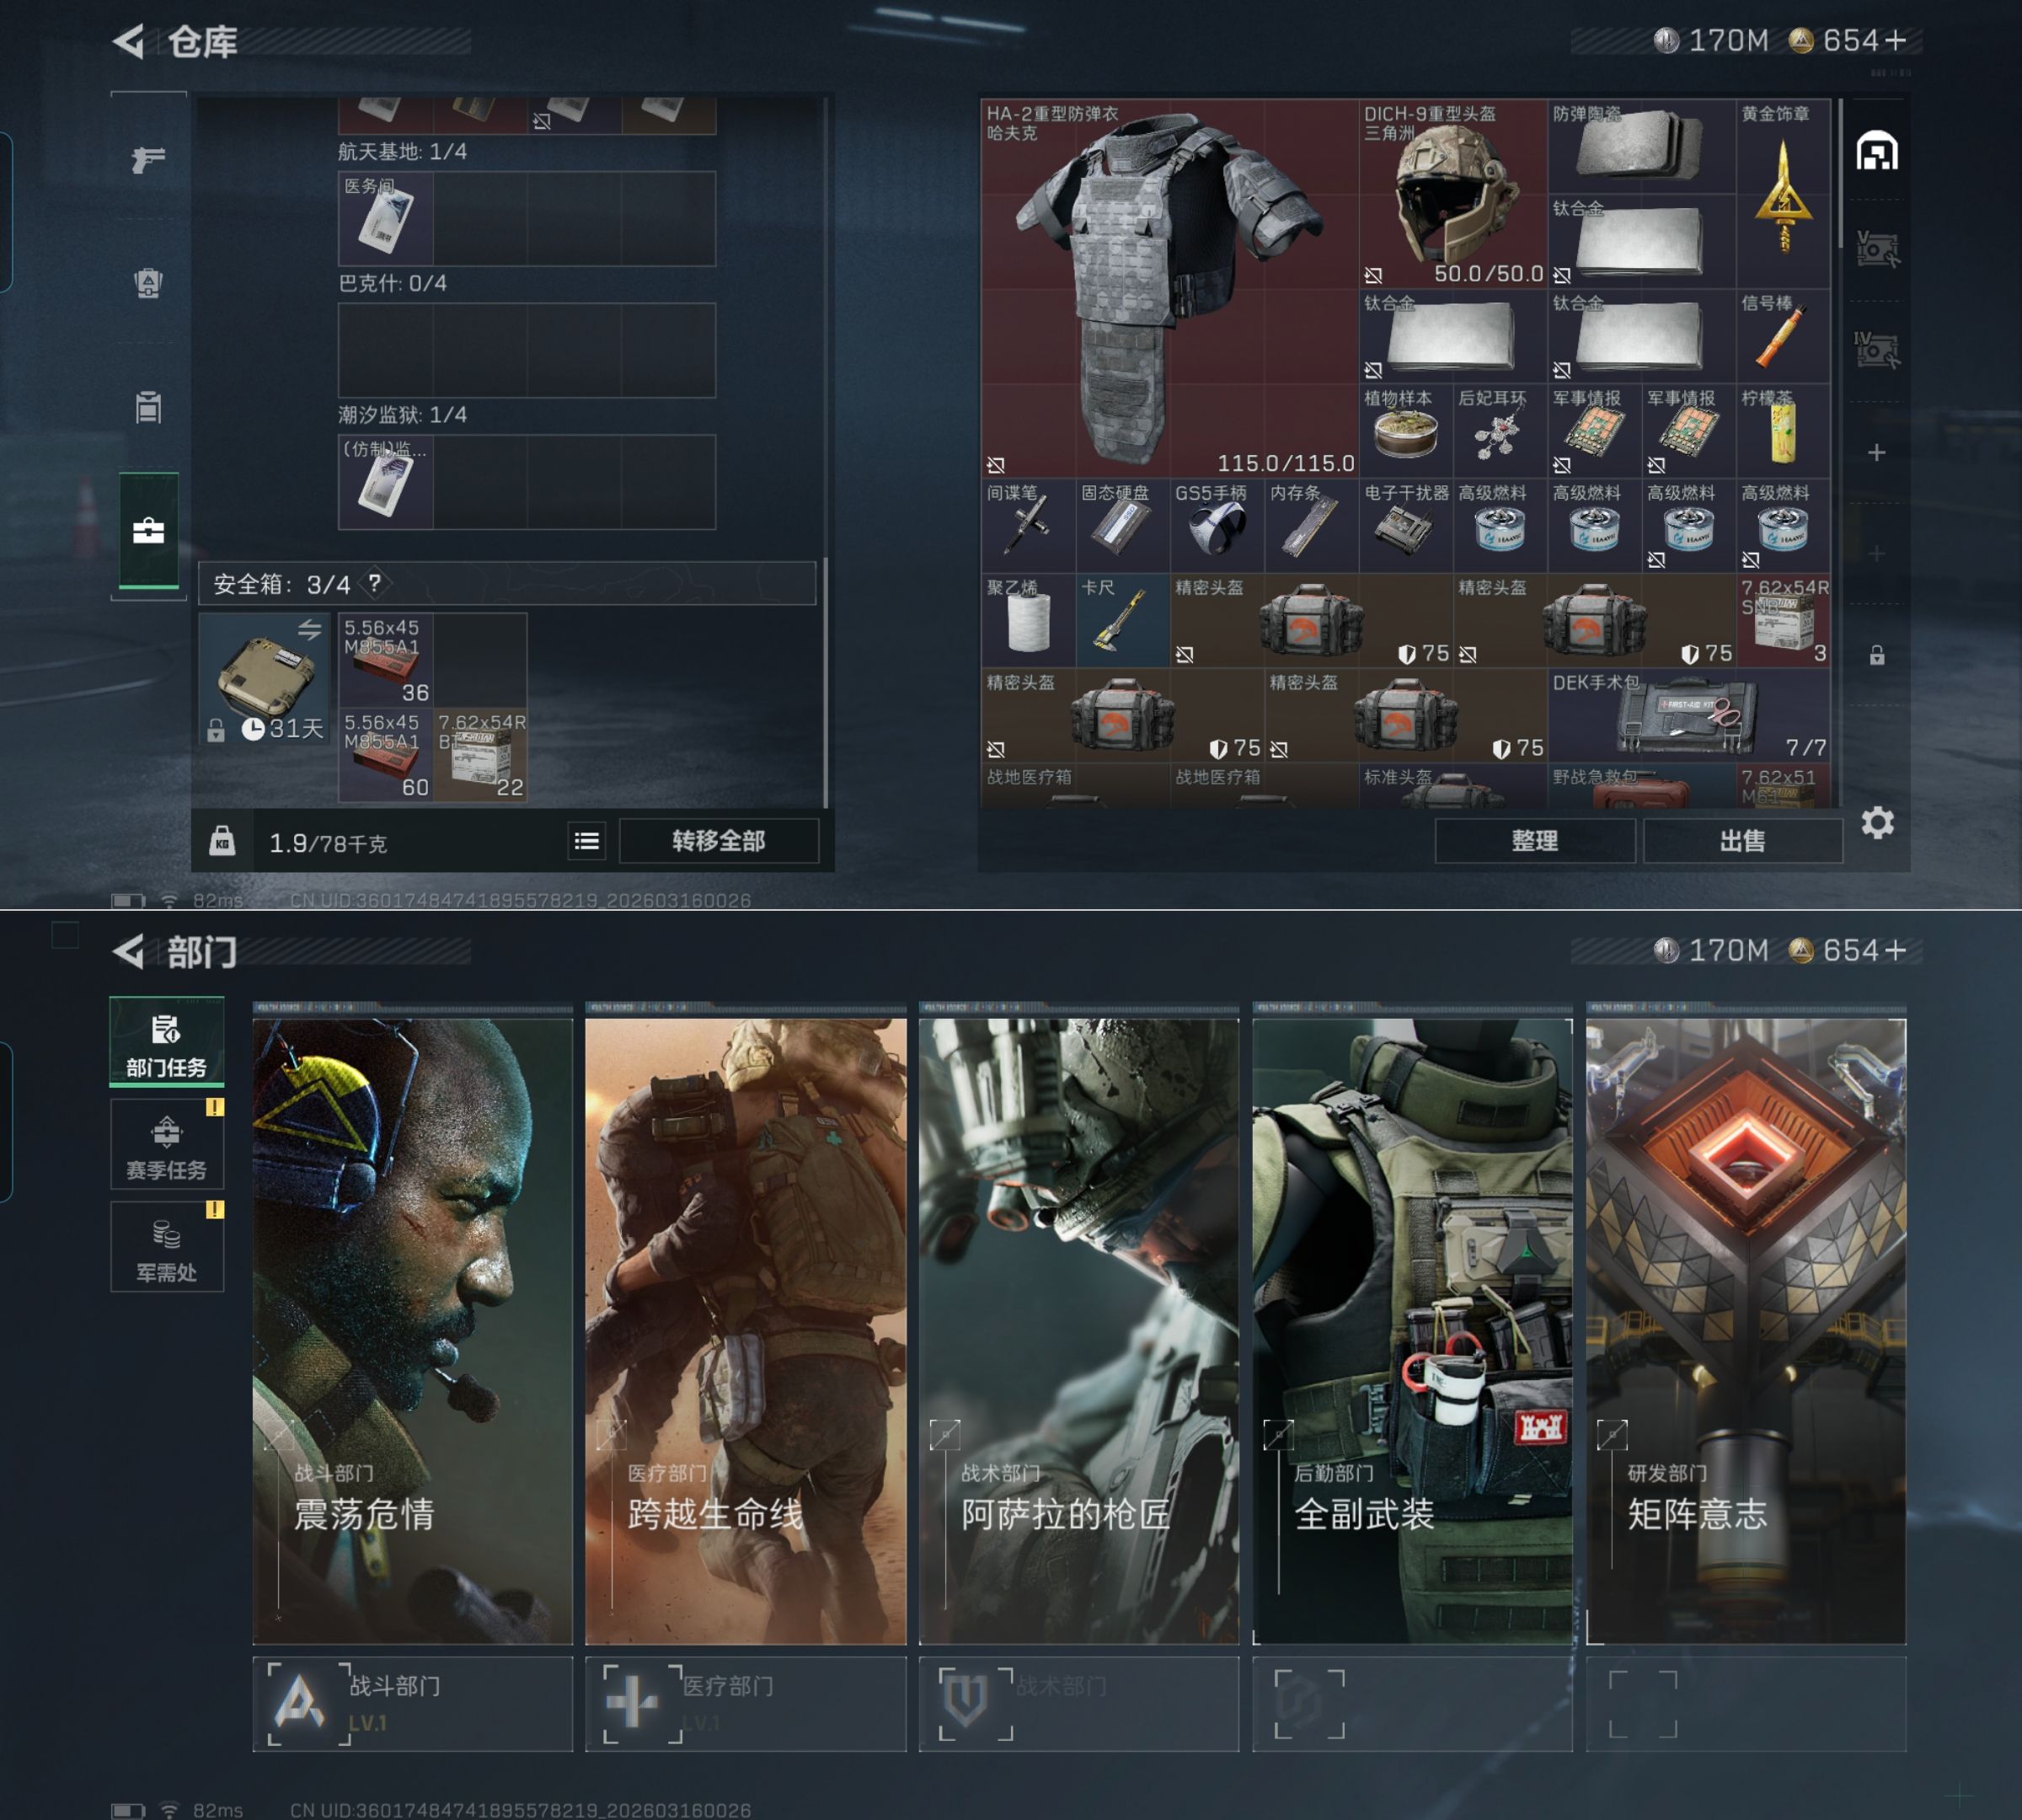
Task: Expand a new stash tab with plus
Action: tap(1876, 453)
